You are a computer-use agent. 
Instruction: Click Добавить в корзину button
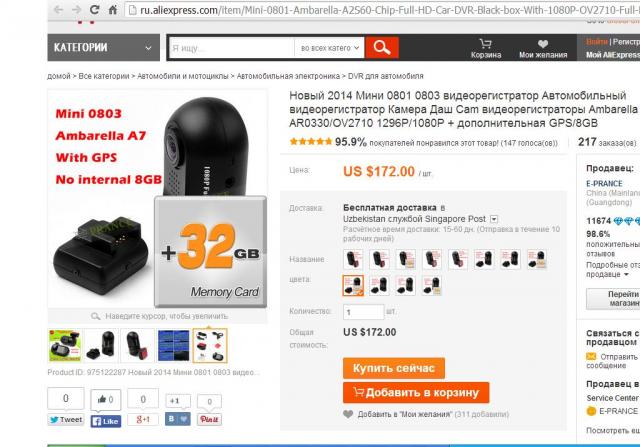416,392
